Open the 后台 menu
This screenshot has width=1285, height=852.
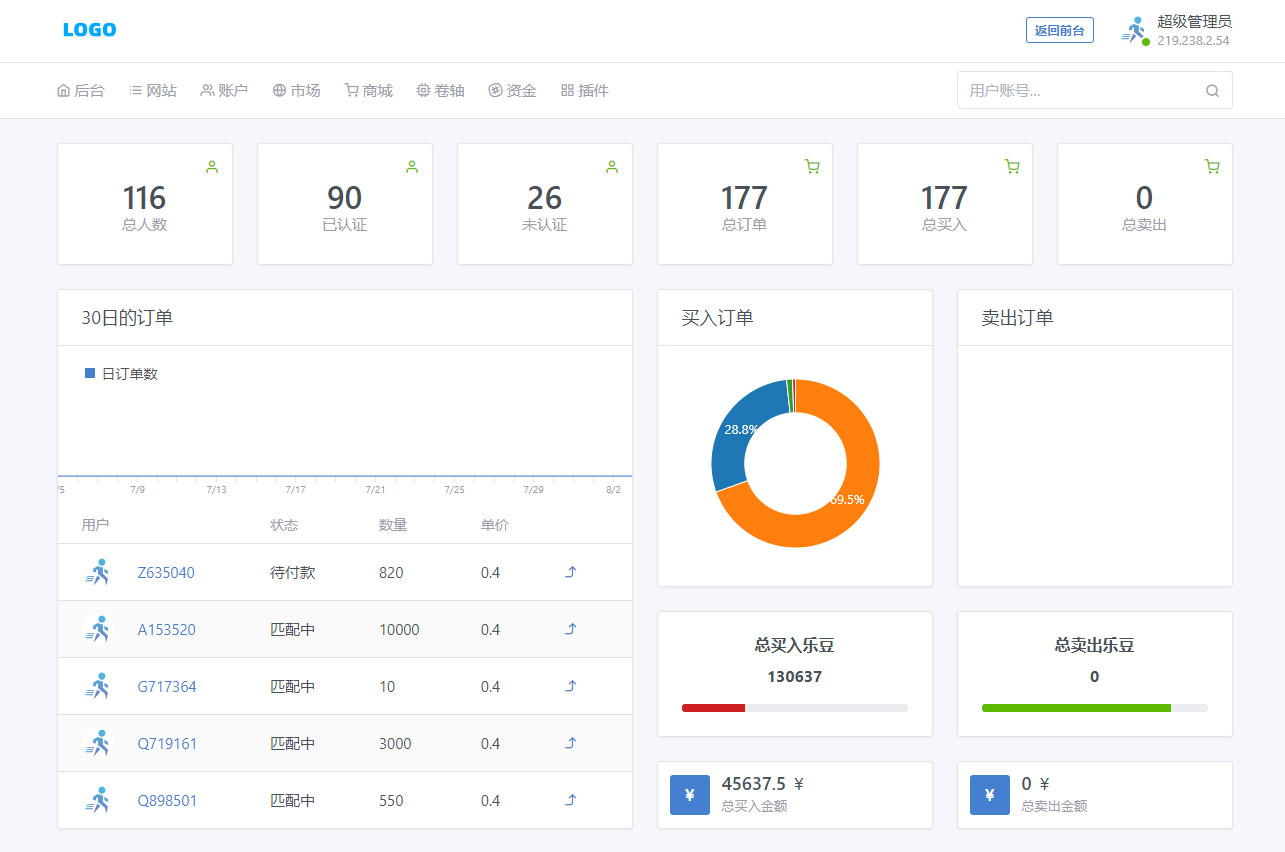click(80, 90)
